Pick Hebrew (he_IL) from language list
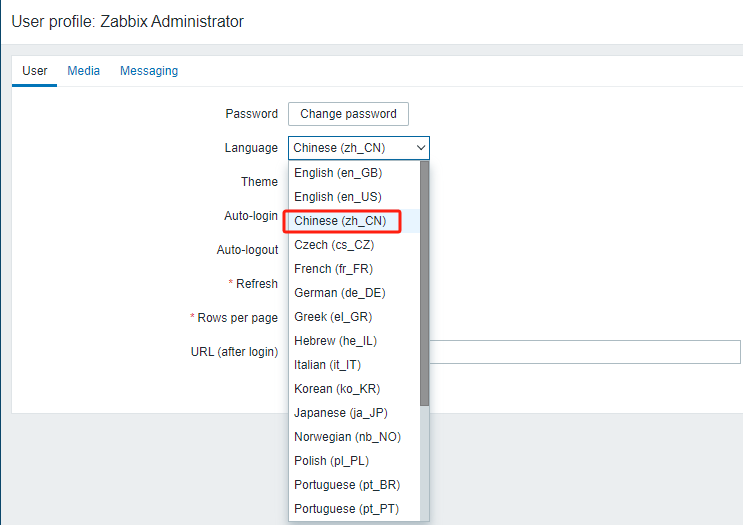The image size is (743, 525). click(335, 341)
